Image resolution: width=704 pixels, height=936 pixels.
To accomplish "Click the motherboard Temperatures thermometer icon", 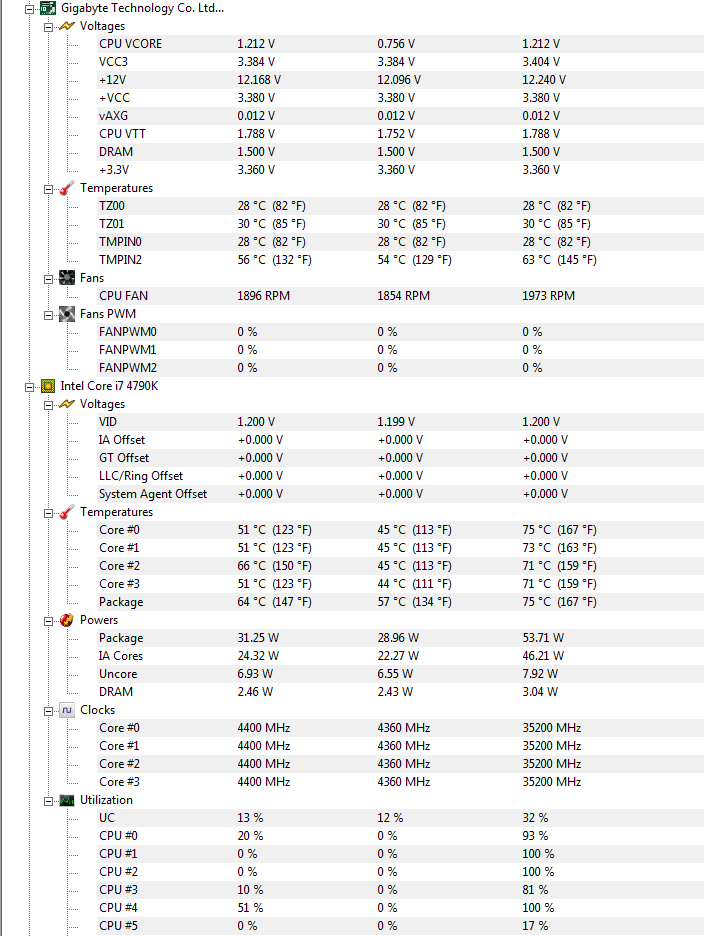I will (x=67, y=189).
